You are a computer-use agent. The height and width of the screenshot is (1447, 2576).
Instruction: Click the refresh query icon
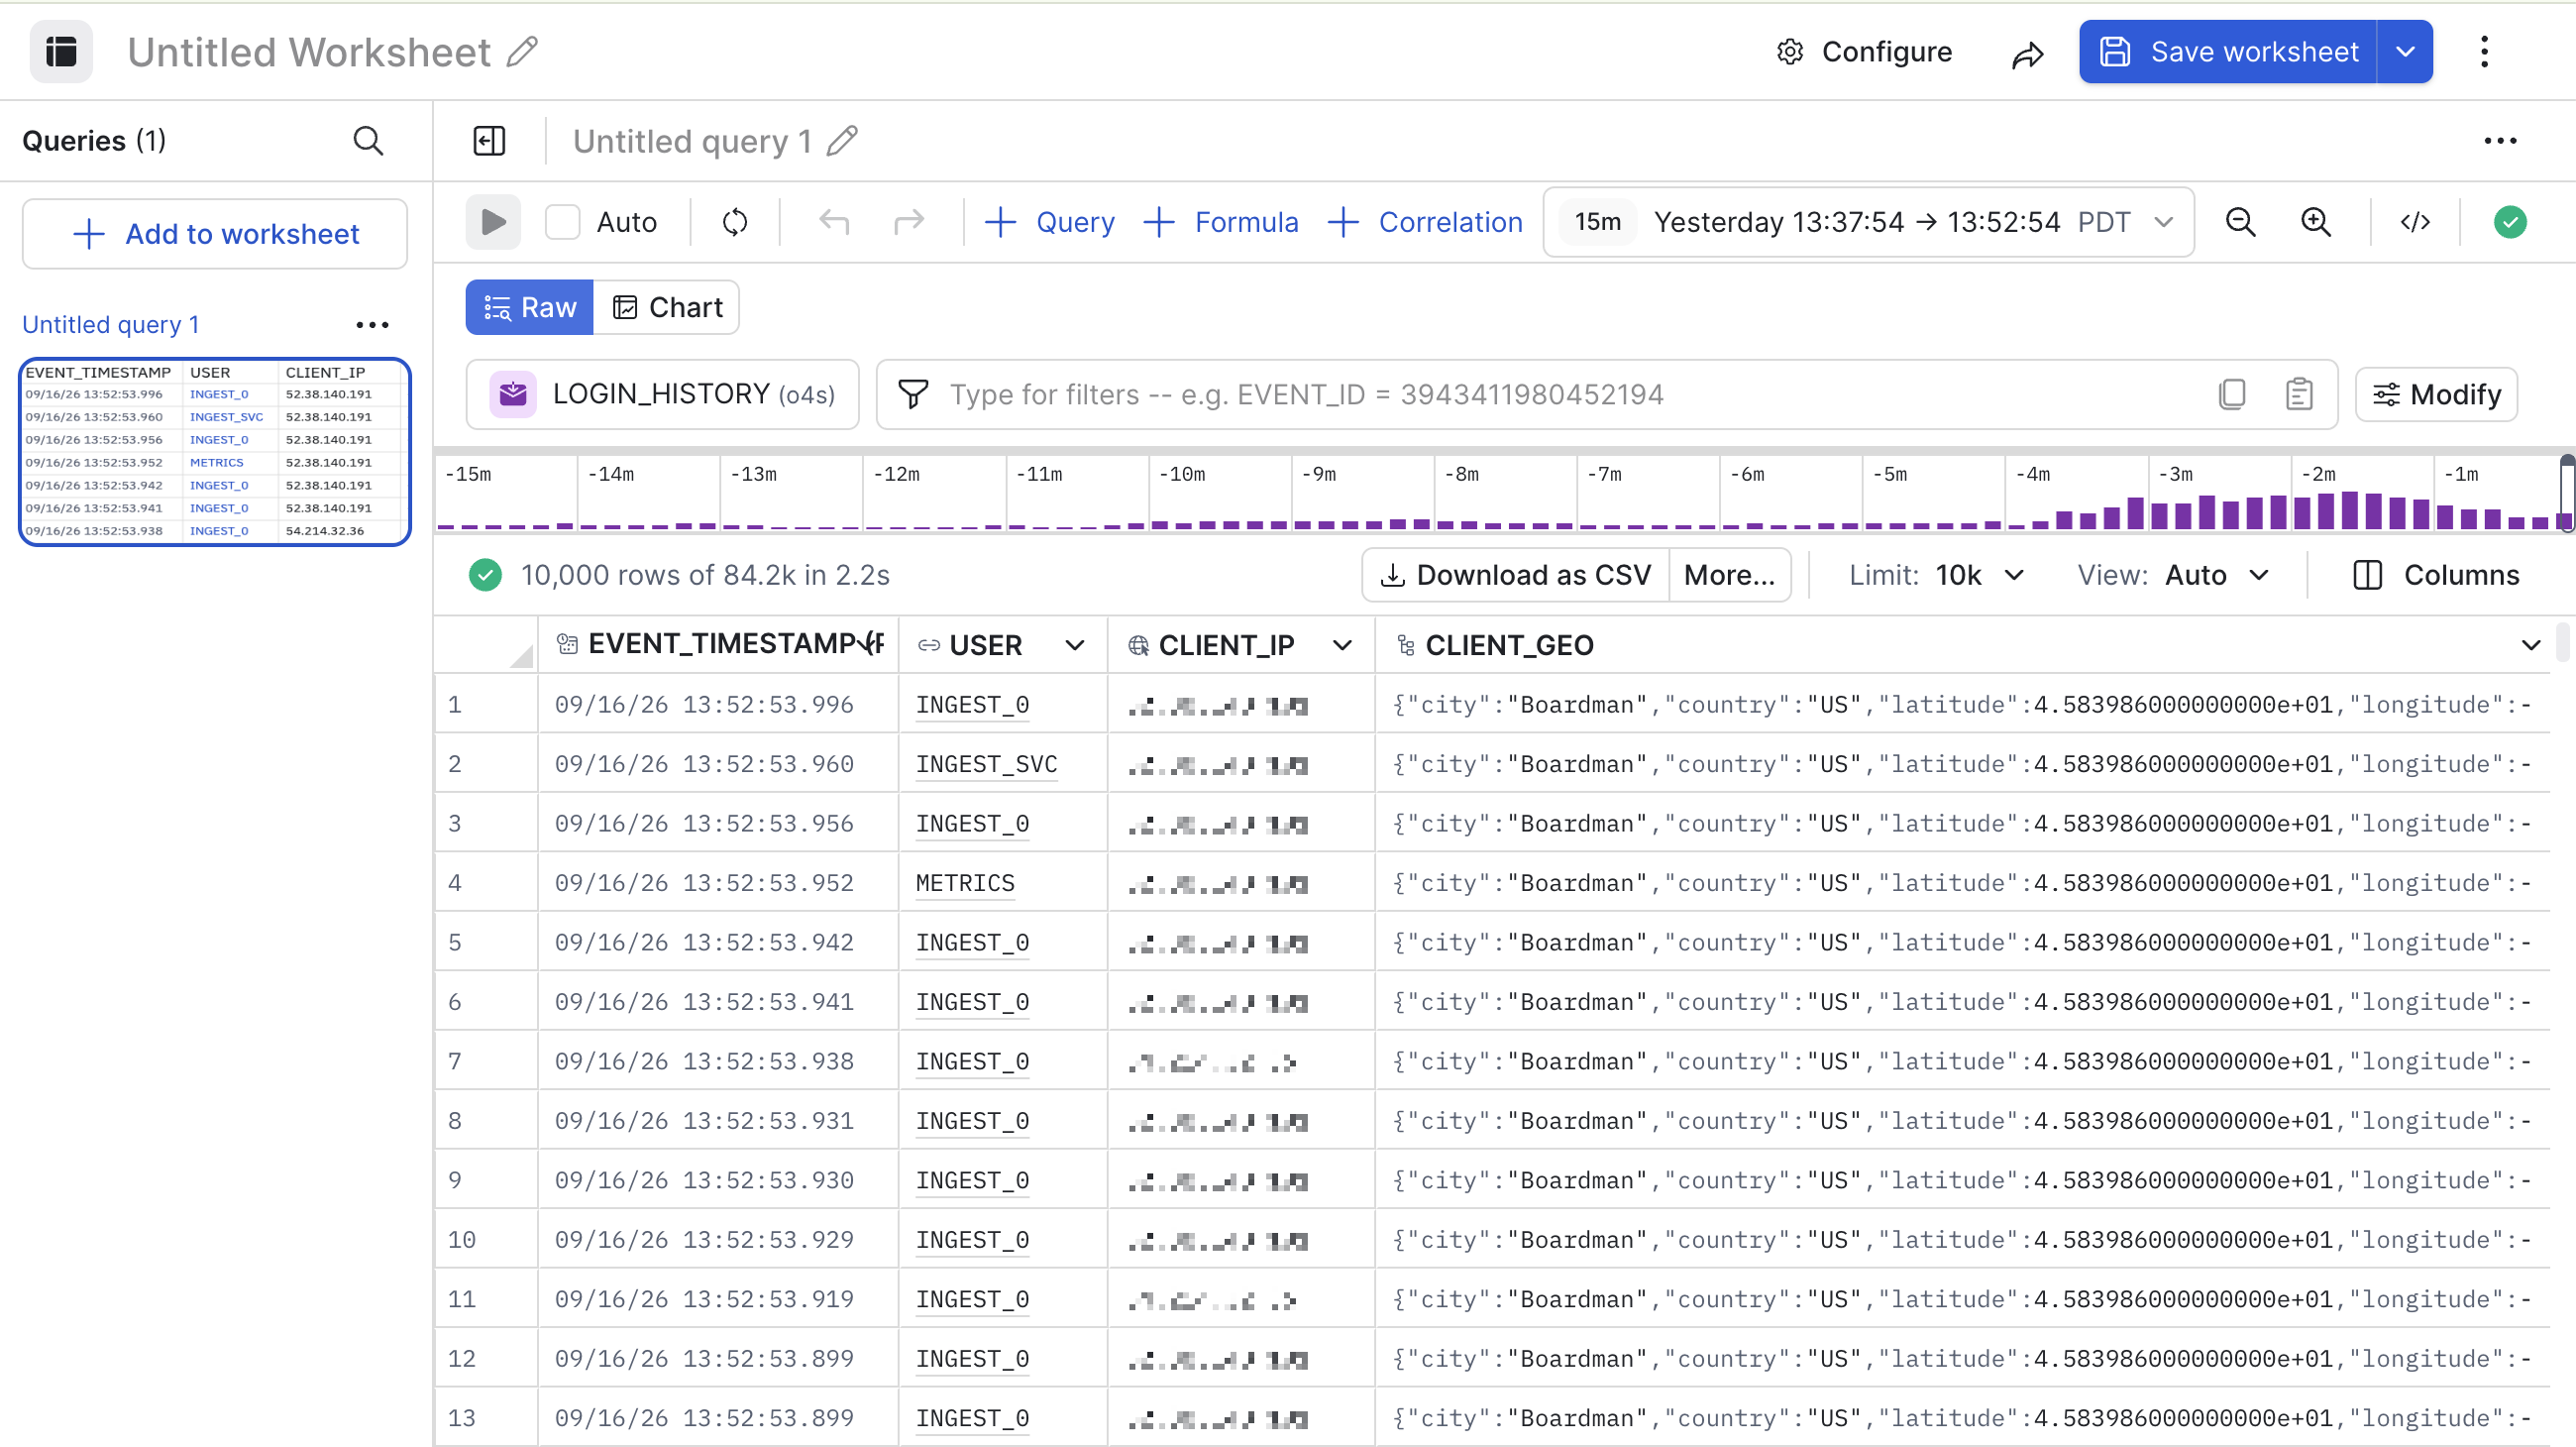click(x=735, y=222)
